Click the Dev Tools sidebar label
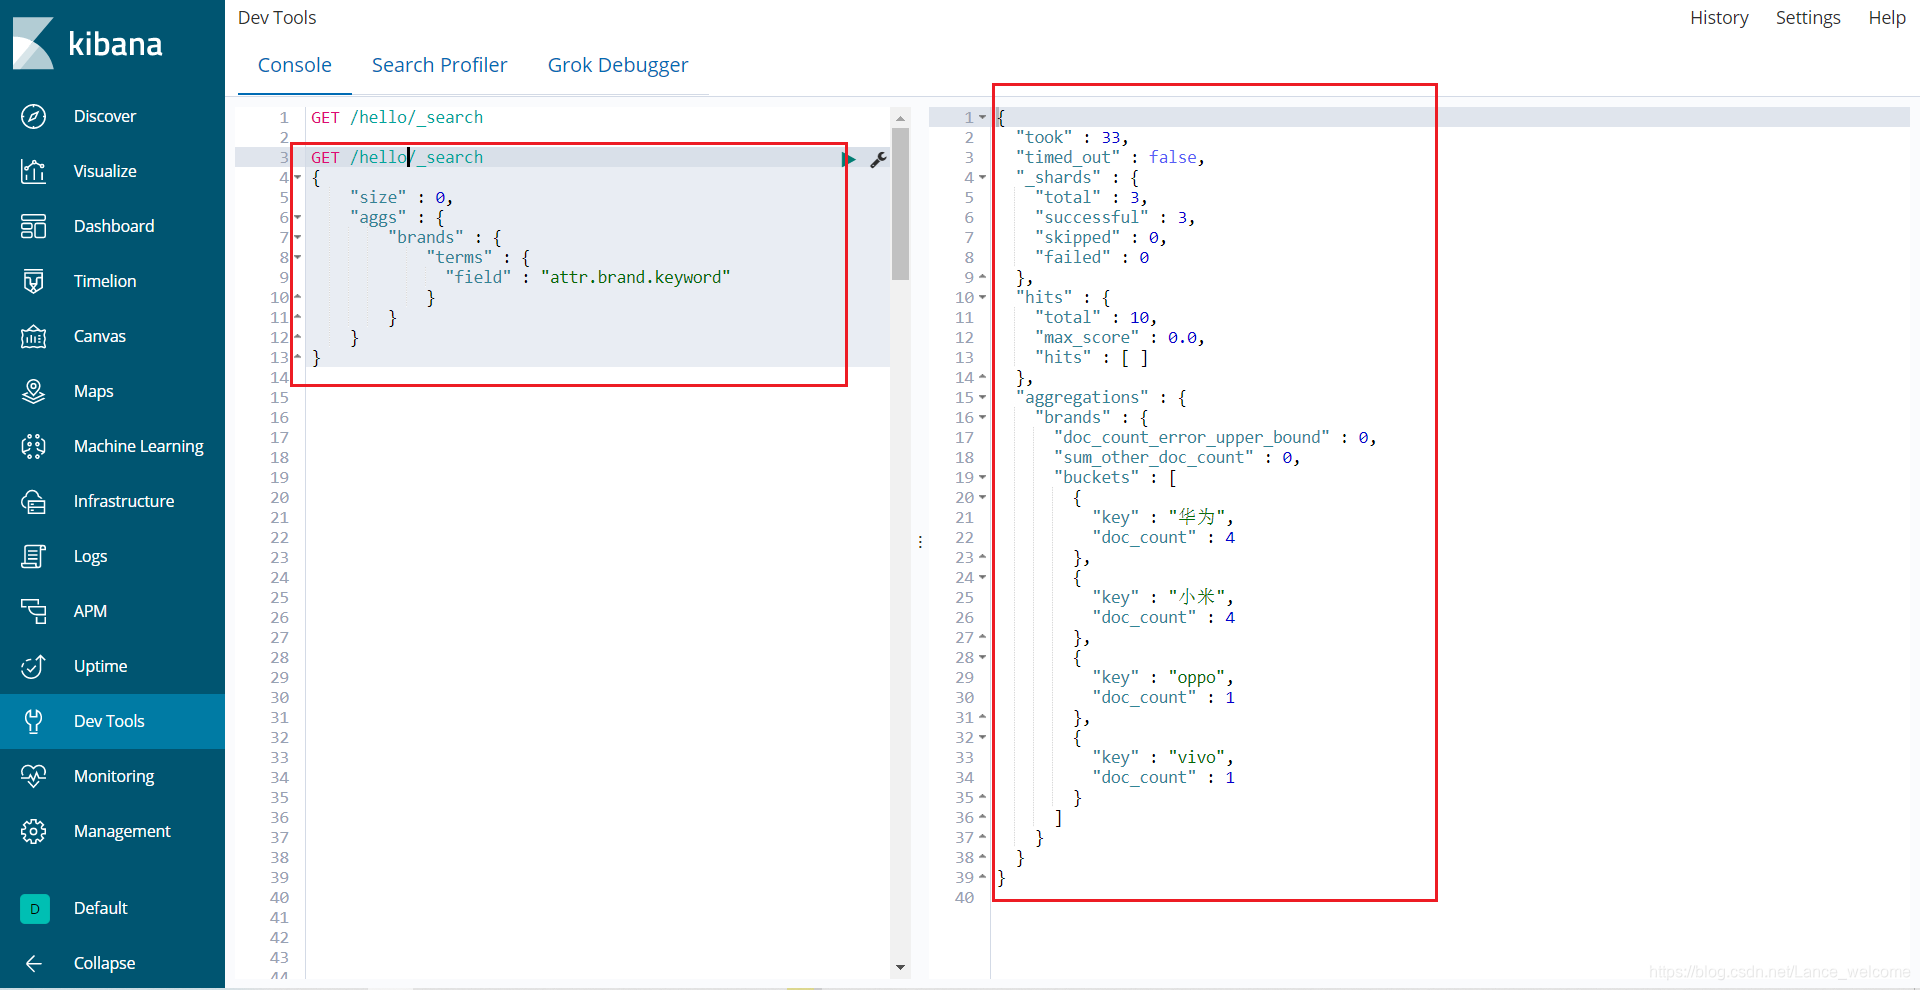1920x990 pixels. click(109, 721)
